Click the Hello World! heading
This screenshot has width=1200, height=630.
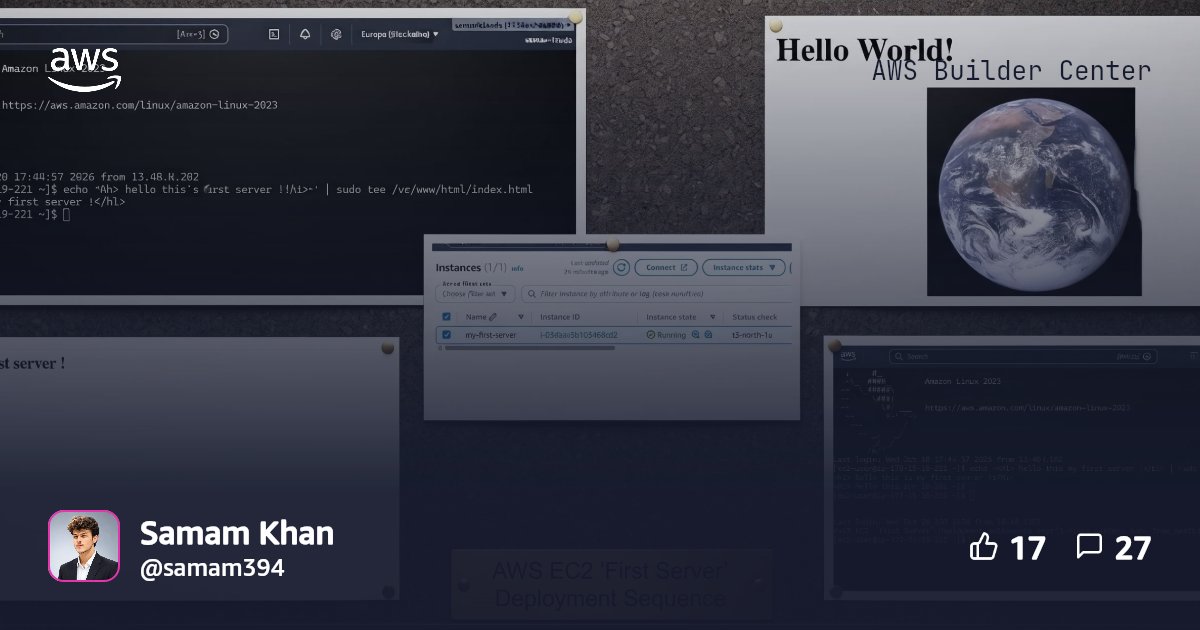865,50
